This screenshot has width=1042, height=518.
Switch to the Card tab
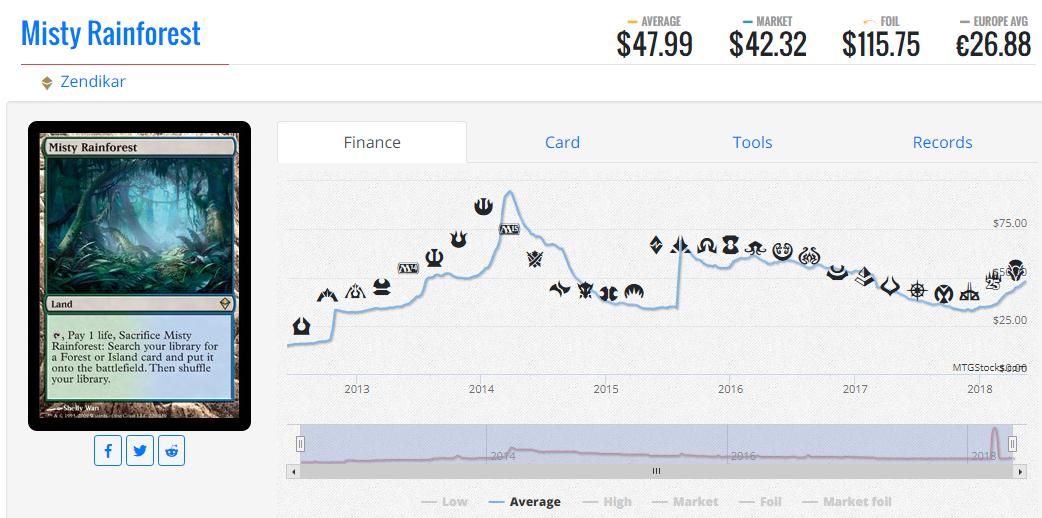[562, 142]
